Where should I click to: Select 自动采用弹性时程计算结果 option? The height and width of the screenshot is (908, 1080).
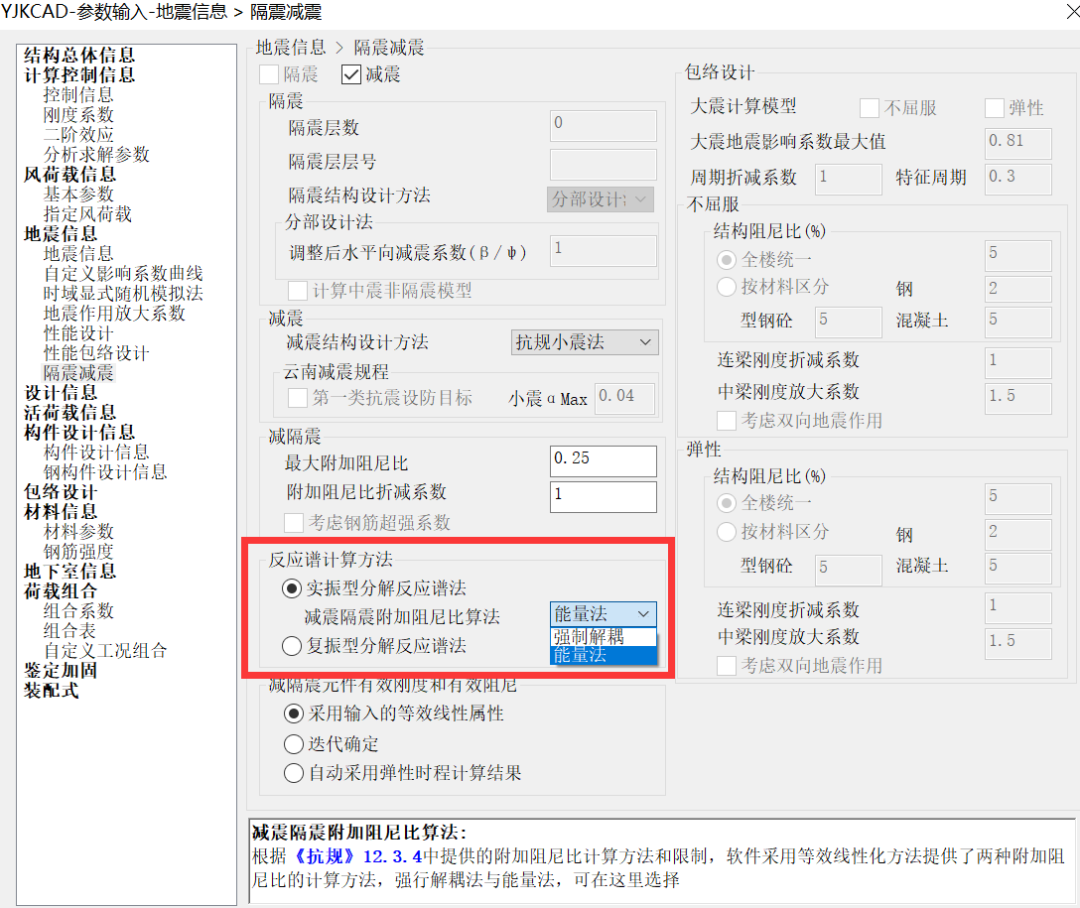[293, 773]
